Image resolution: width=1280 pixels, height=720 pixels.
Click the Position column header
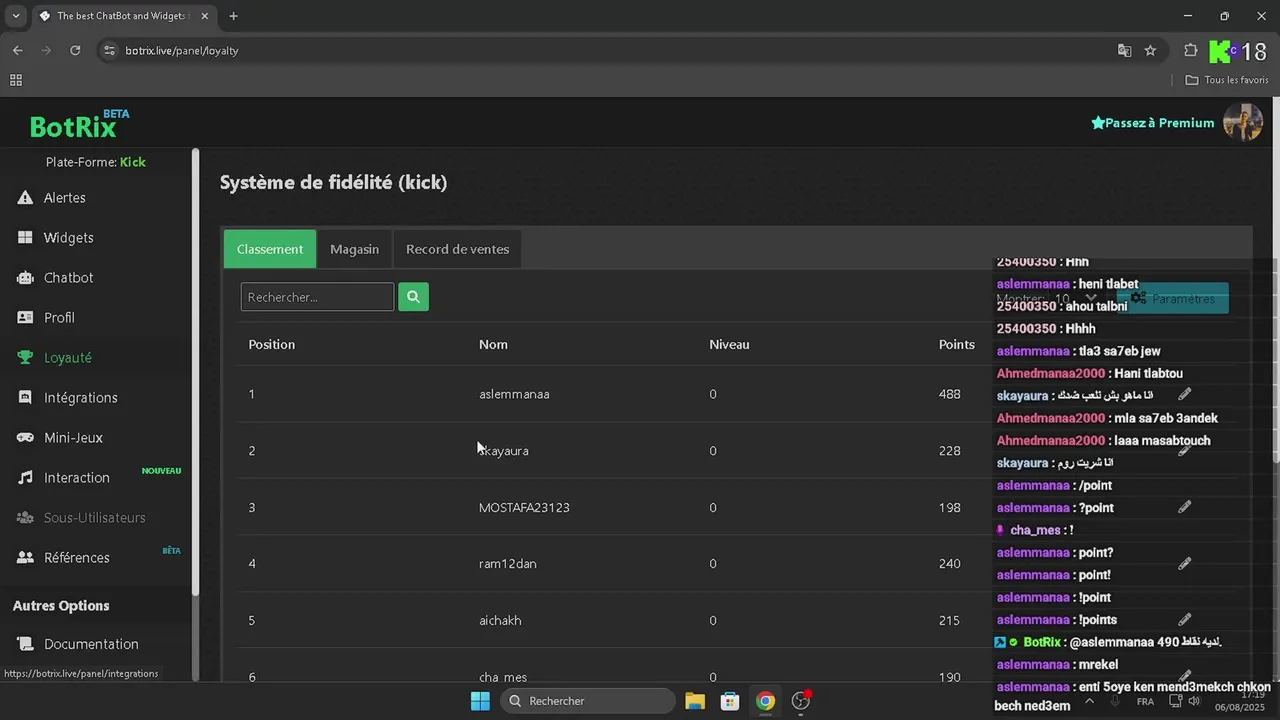click(272, 344)
